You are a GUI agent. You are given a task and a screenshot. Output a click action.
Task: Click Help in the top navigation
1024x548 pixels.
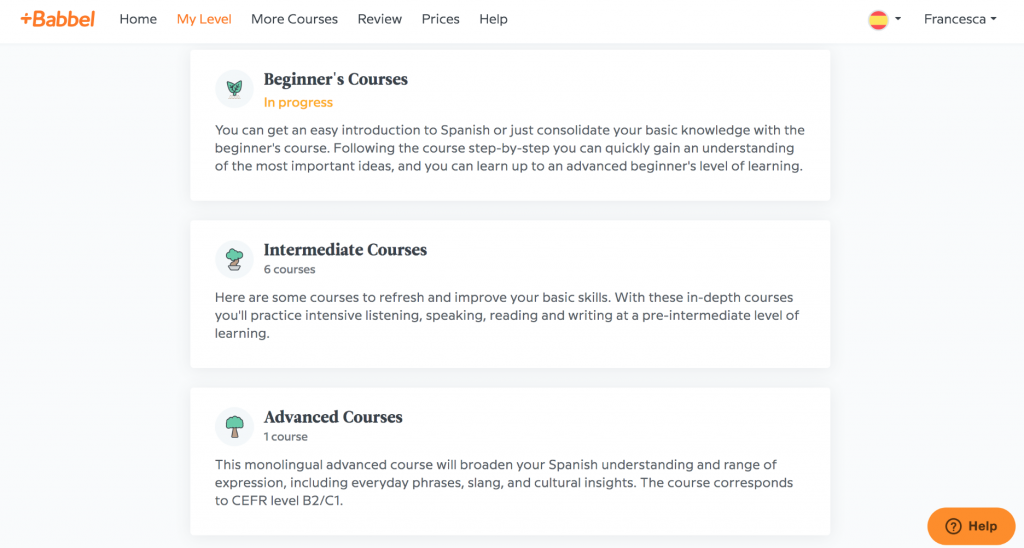pos(493,19)
